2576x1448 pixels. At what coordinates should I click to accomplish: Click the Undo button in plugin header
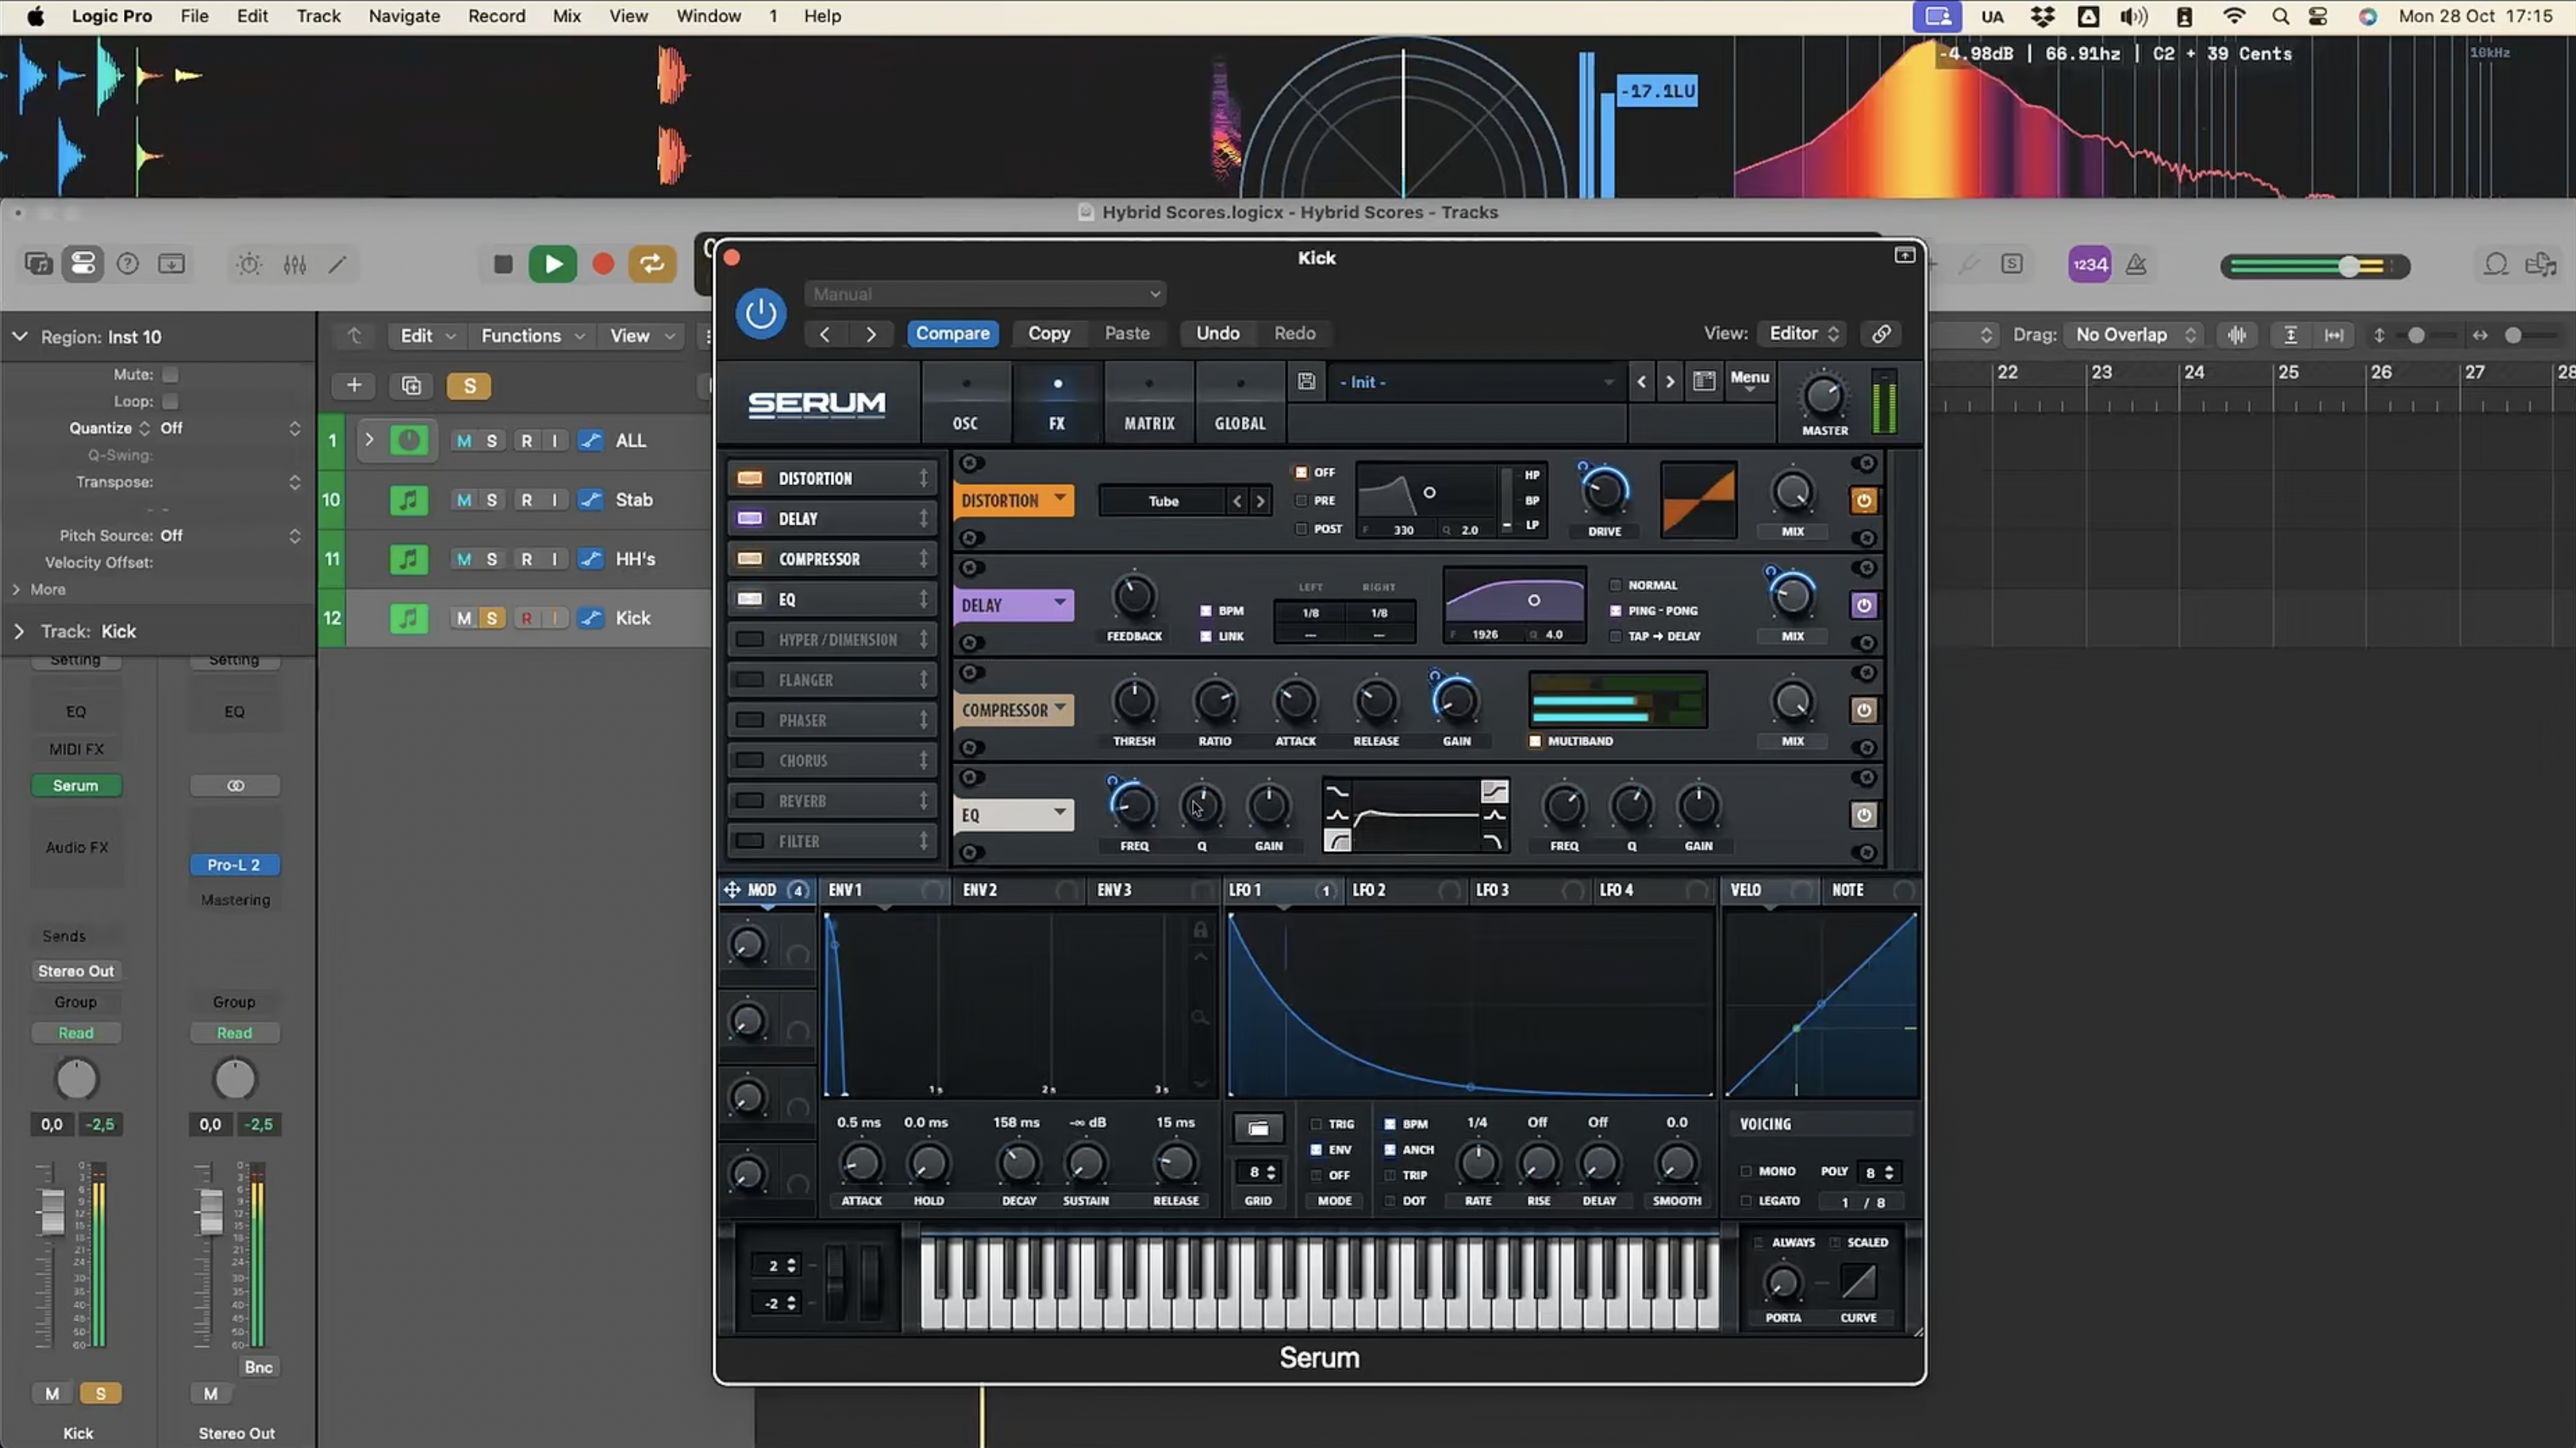1217,334
